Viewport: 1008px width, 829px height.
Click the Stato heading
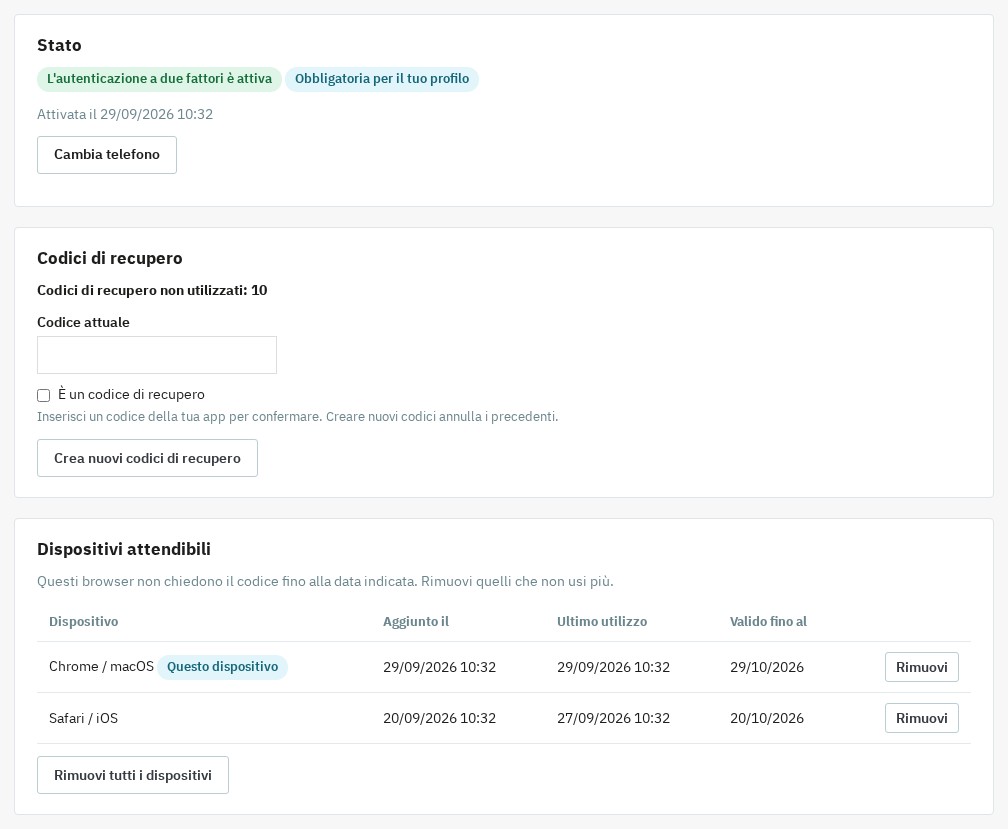coord(59,46)
